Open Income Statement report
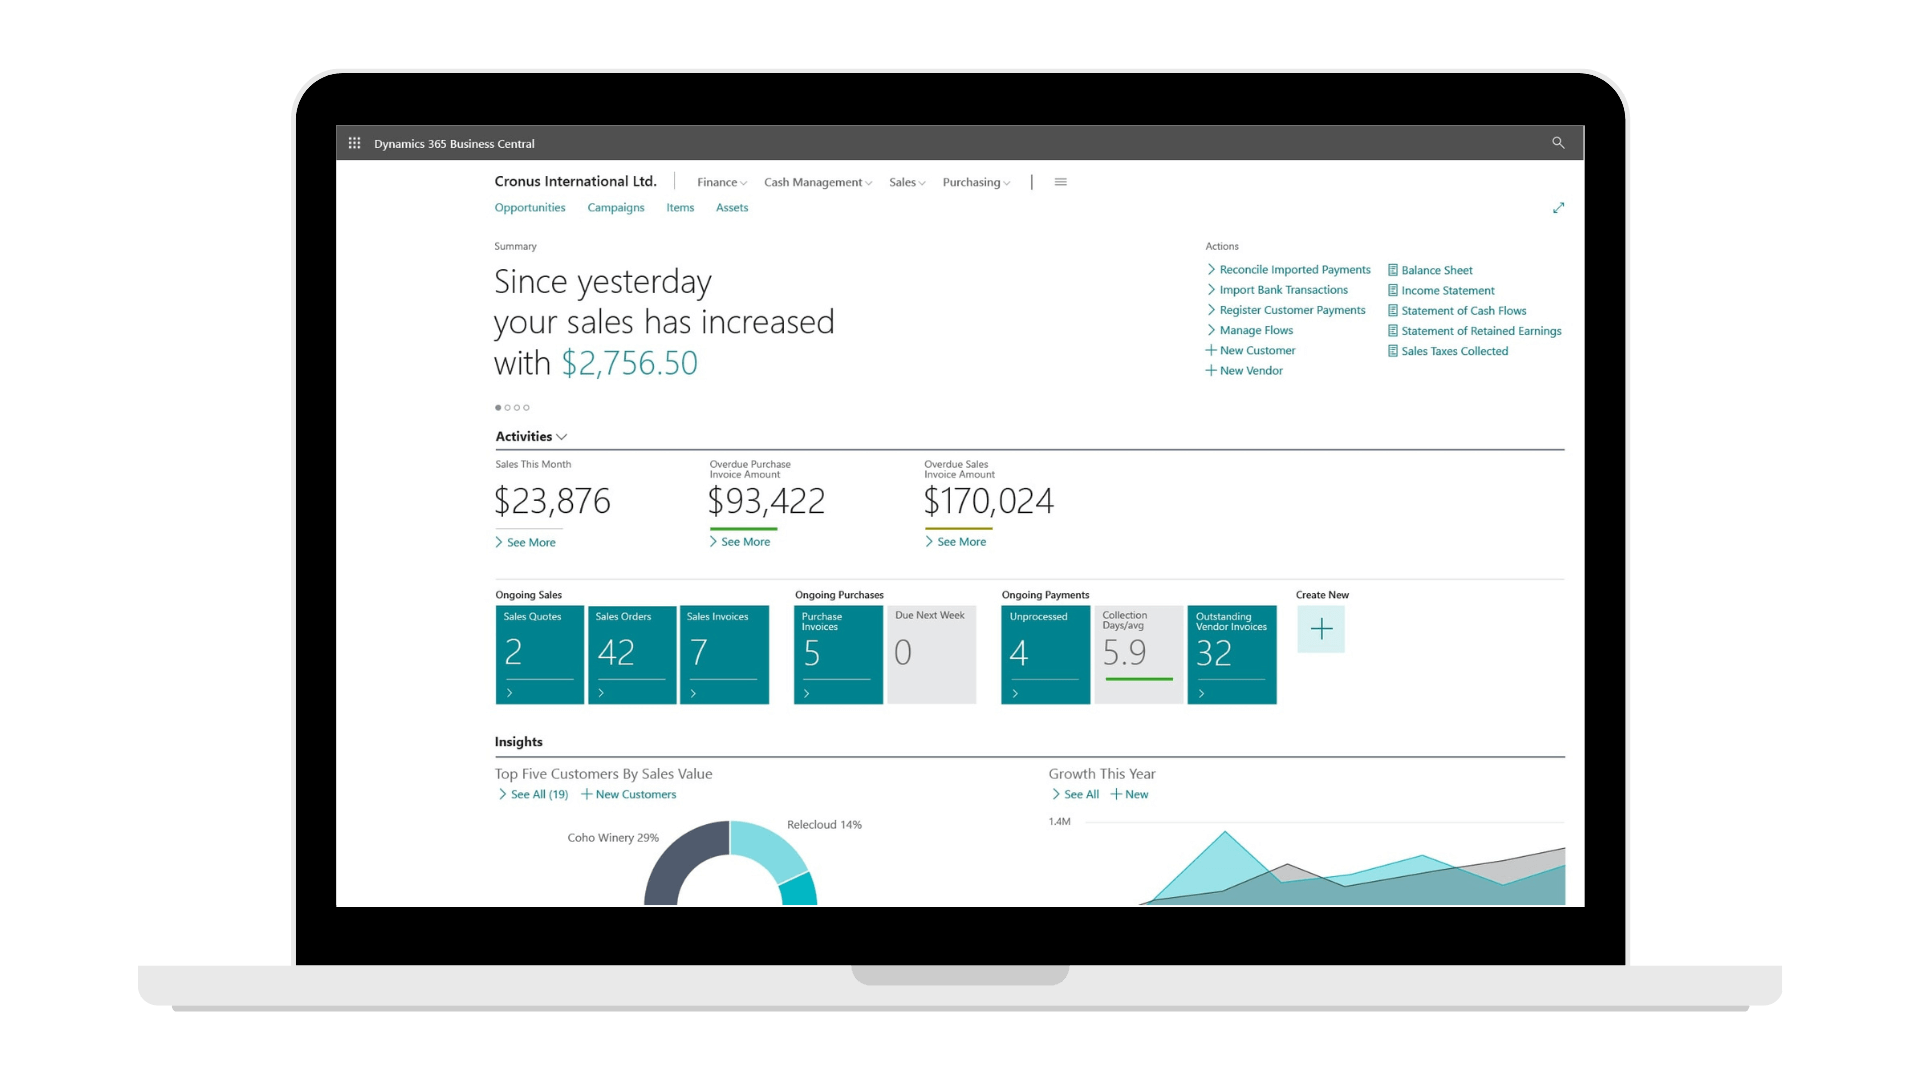This screenshot has width=1920, height=1080. [1441, 291]
